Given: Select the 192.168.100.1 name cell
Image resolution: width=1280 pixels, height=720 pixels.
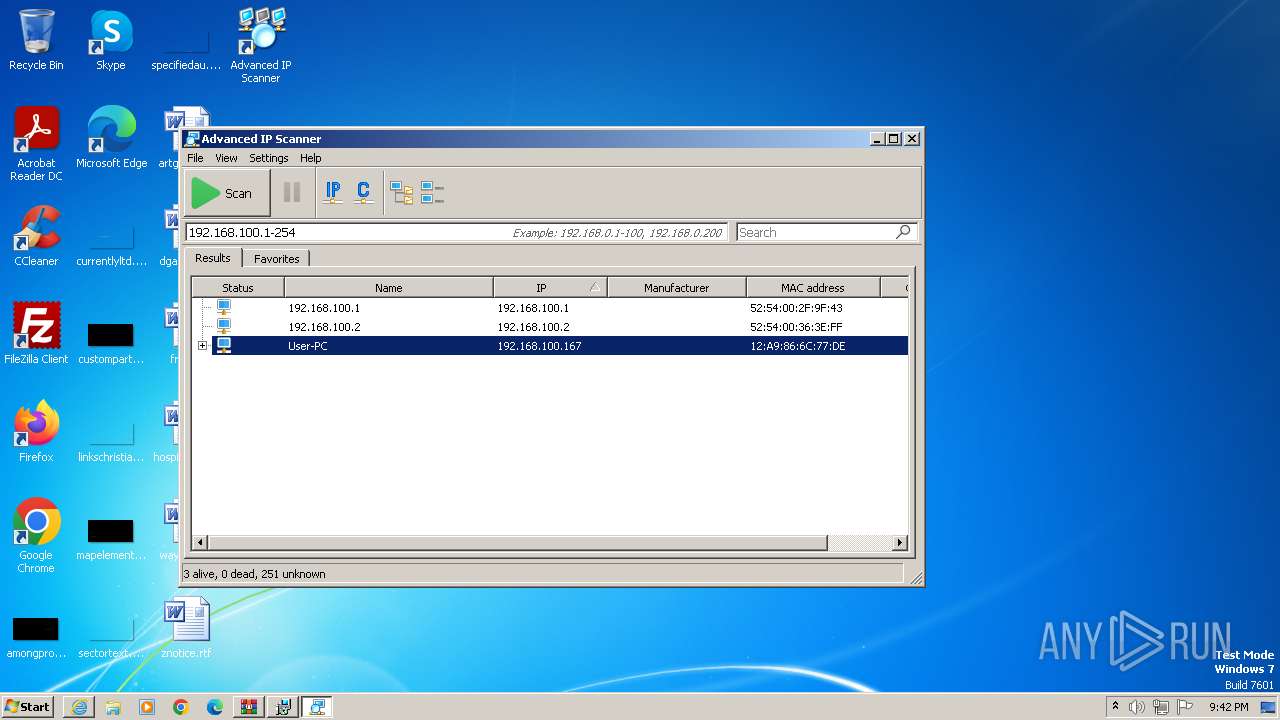Looking at the screenshot, I should tap(324, 308).
